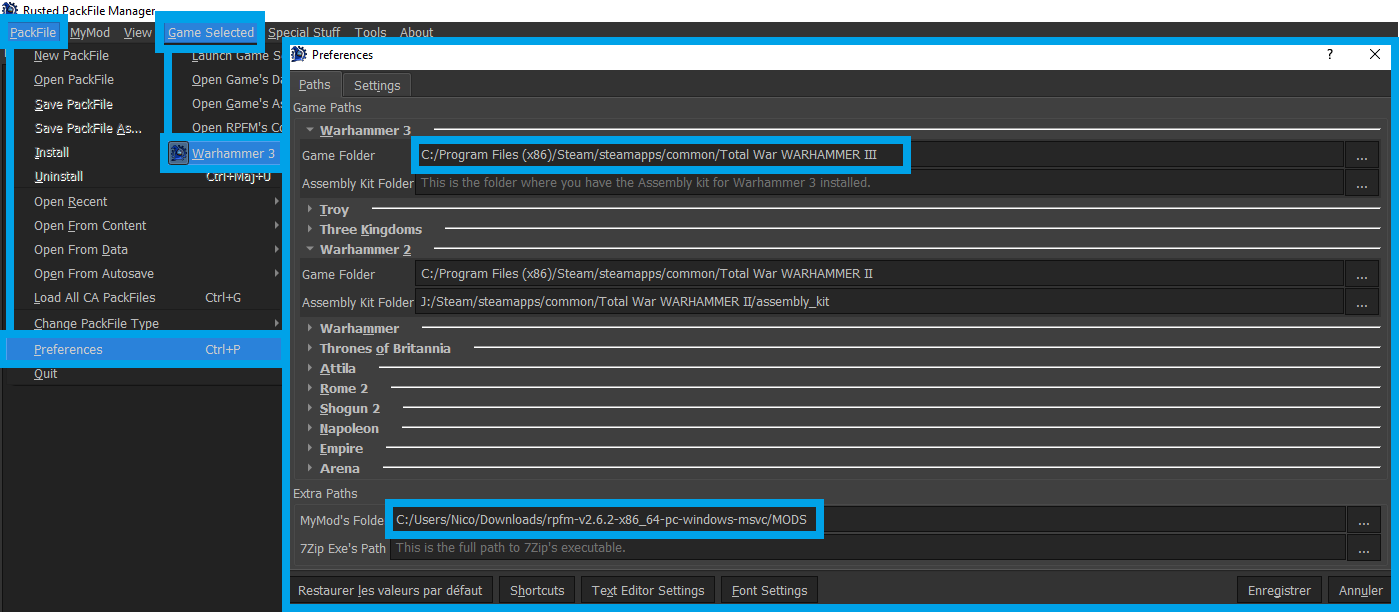Image resolution: width=1399 pixels, height=612 pixels.
Task: Click the Warhammer 2 Game Folder path field
Action: 879,274
